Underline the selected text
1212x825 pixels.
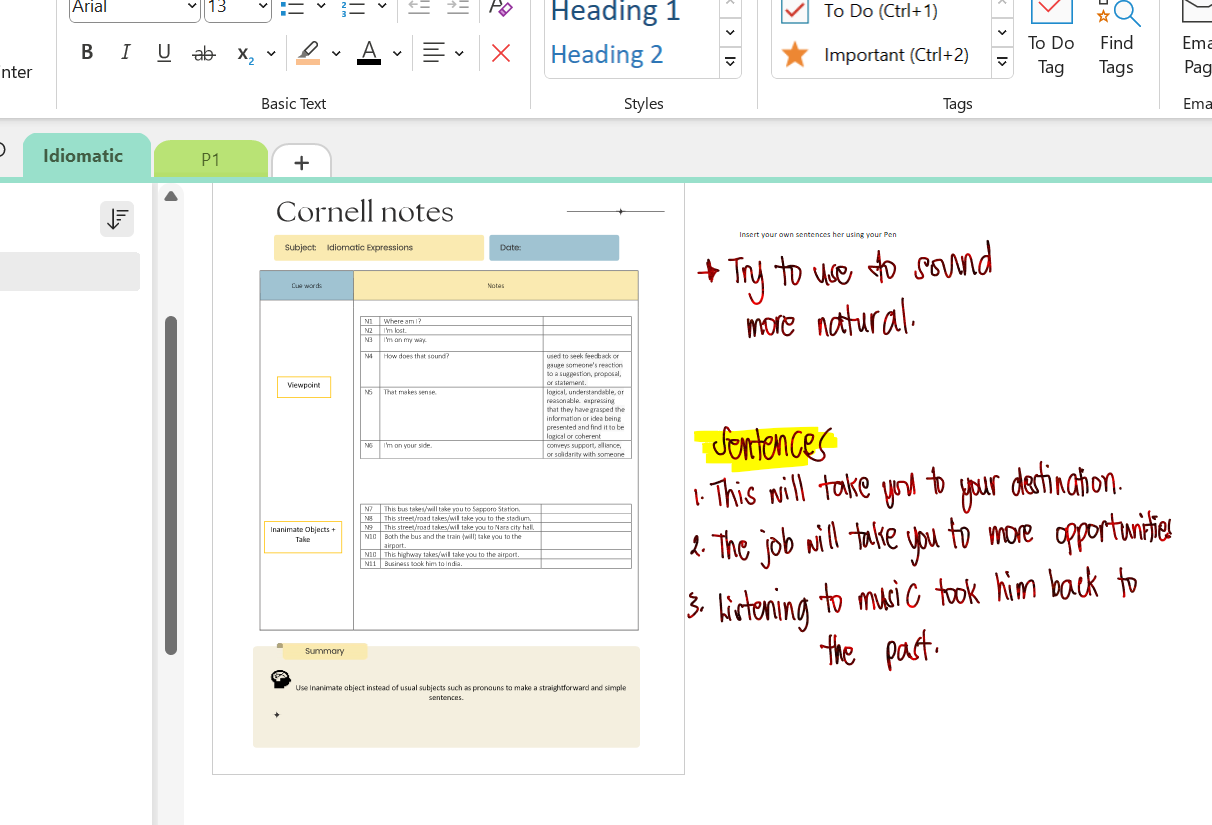(x=164, y=53)
